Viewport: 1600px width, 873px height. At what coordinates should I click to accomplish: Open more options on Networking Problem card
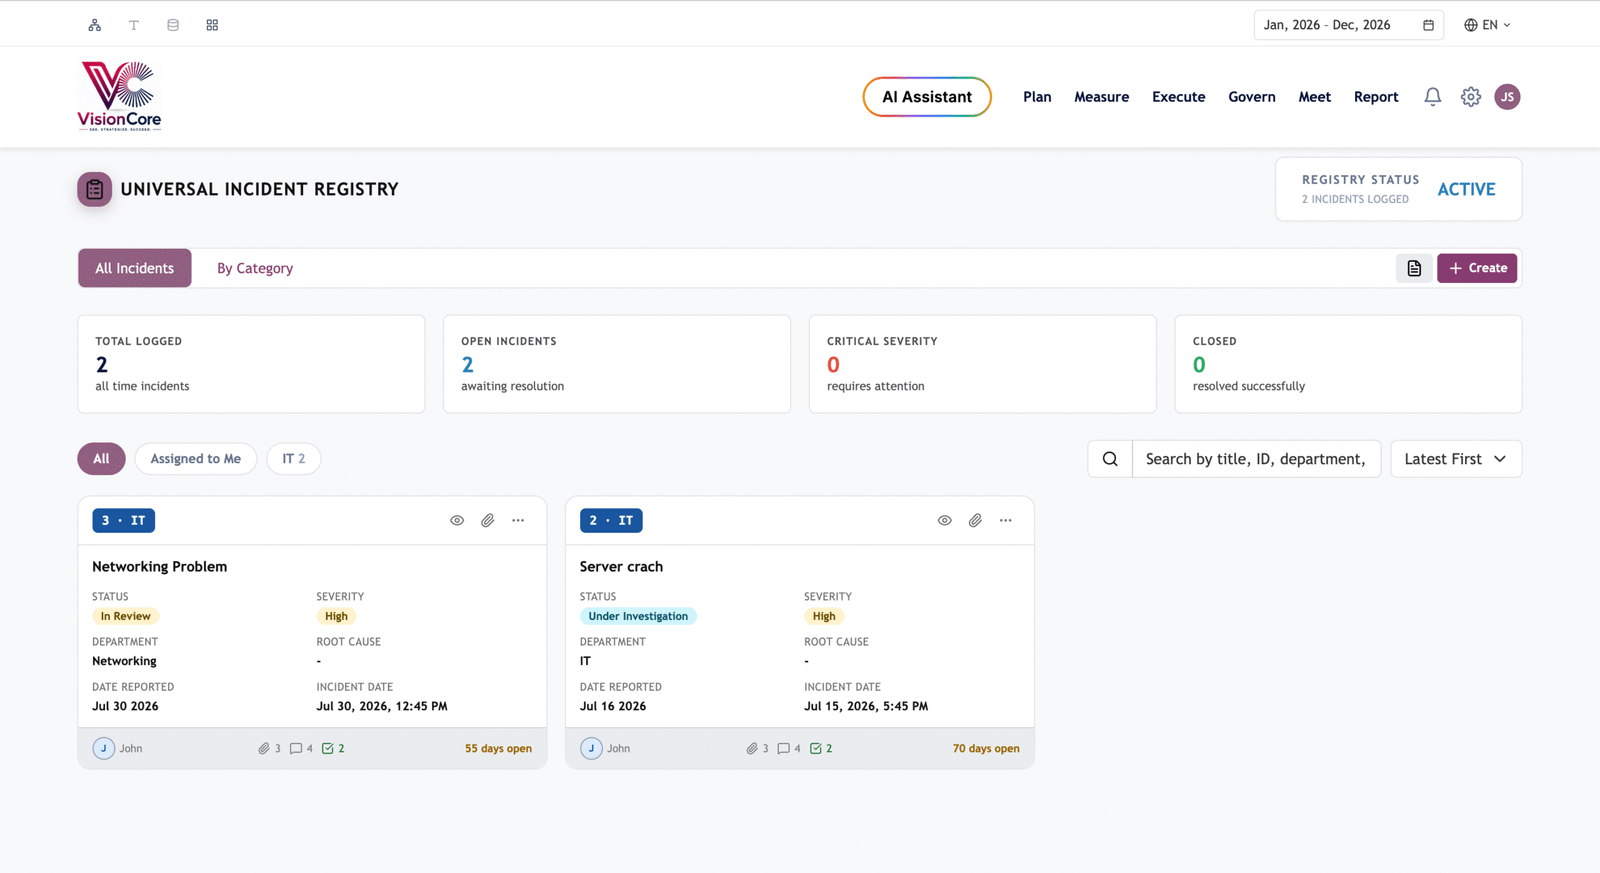(x=518, y=521)
